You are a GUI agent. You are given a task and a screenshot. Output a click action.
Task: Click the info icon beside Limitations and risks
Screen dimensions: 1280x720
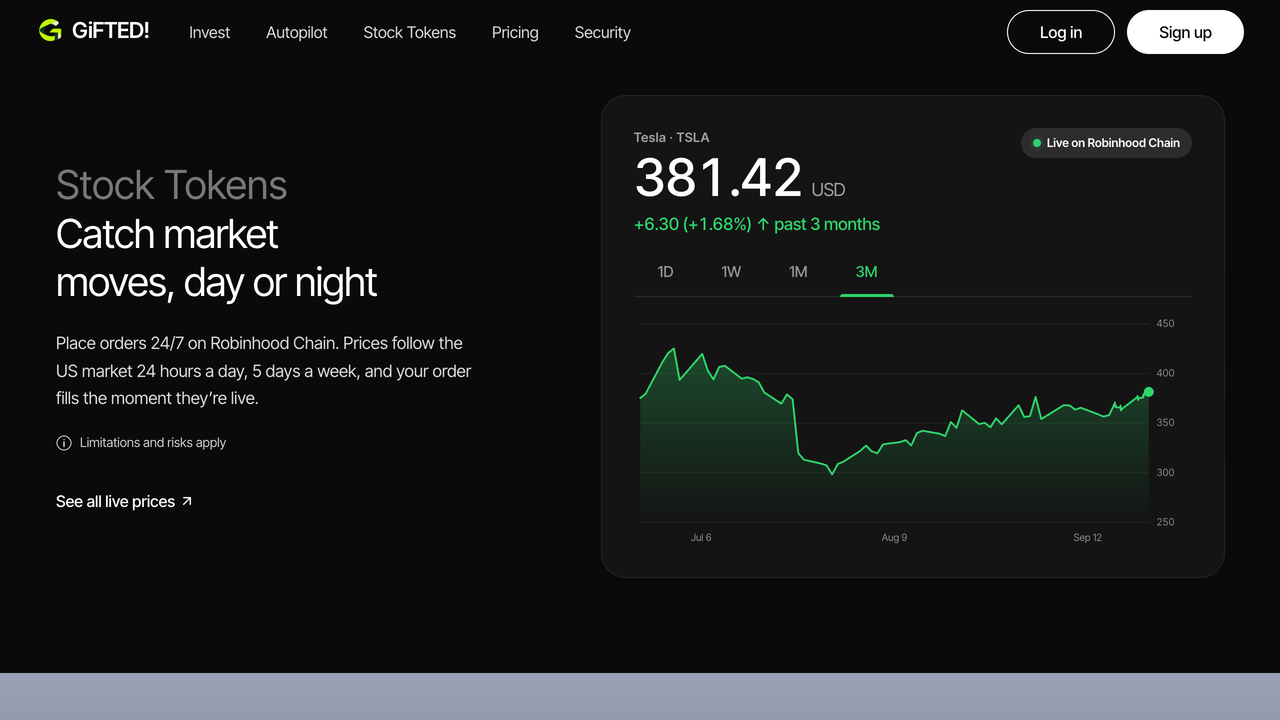(x=64, y=443)
